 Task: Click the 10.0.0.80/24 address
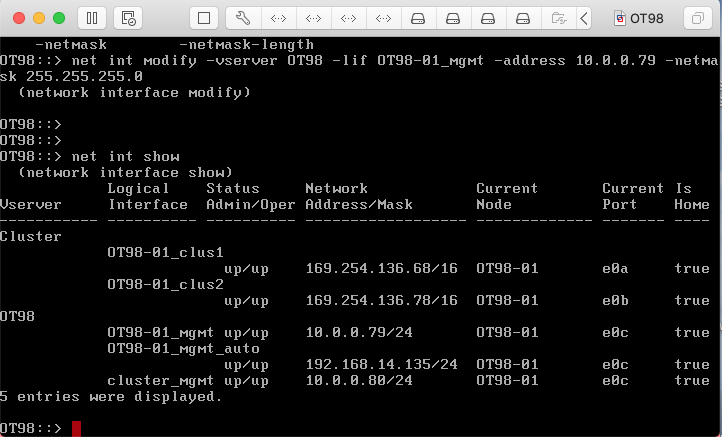tap(359, 380)
